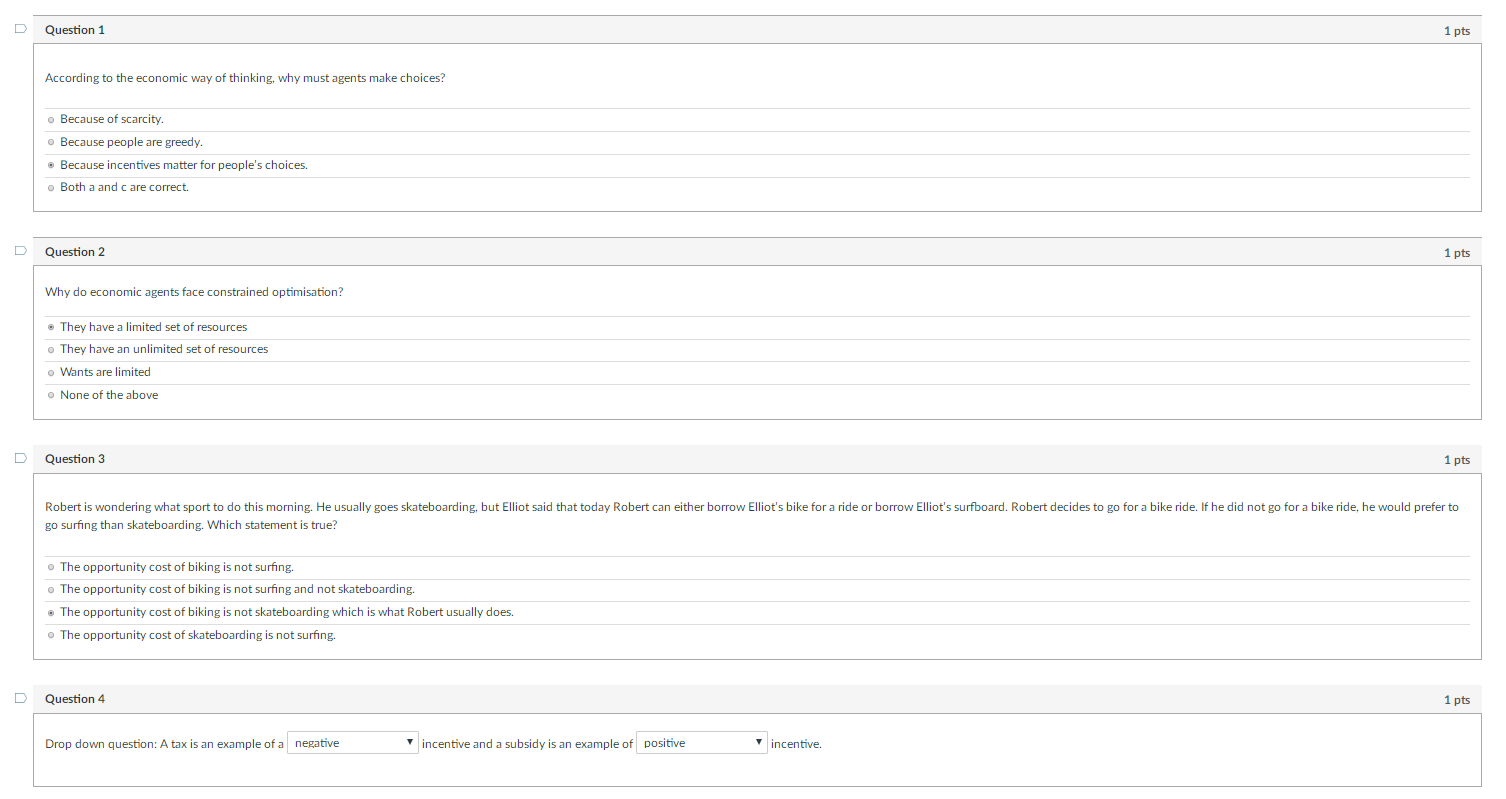Pick 'None of the above' in Question 2

[51, 396]
